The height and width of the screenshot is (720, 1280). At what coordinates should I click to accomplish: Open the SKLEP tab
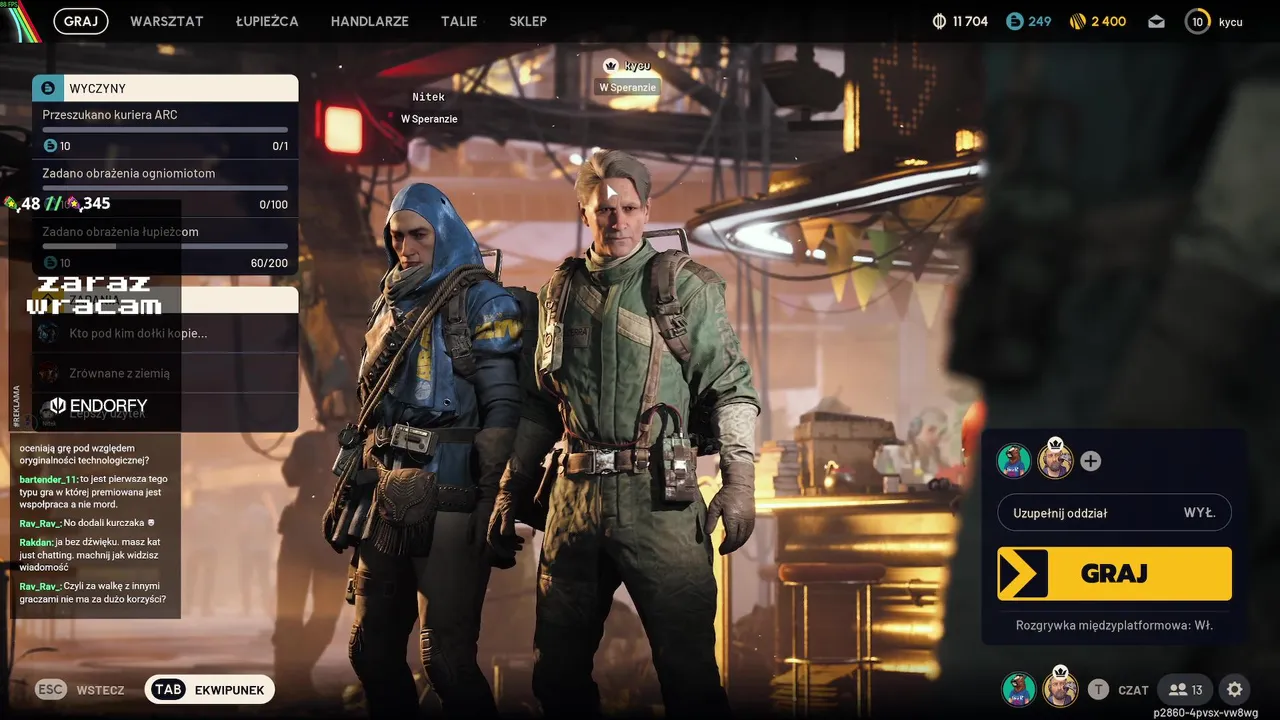[528, 21]
